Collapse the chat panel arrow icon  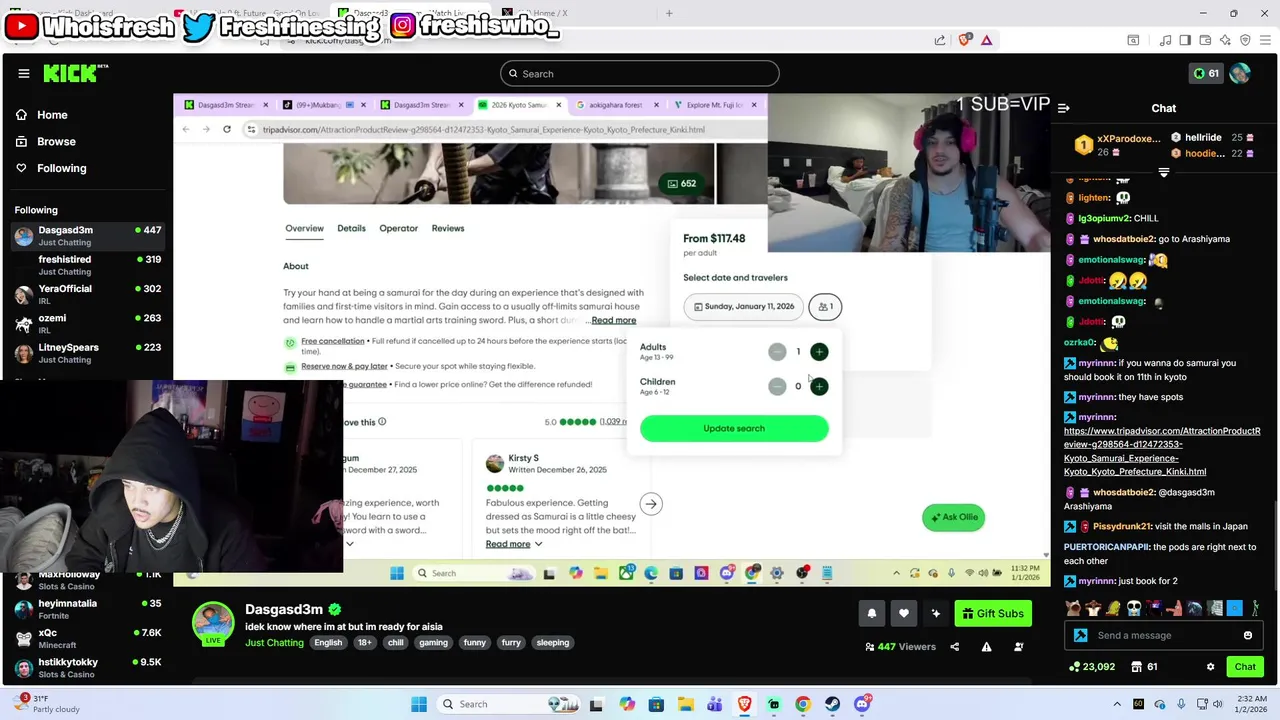[x=1064, y=108]
